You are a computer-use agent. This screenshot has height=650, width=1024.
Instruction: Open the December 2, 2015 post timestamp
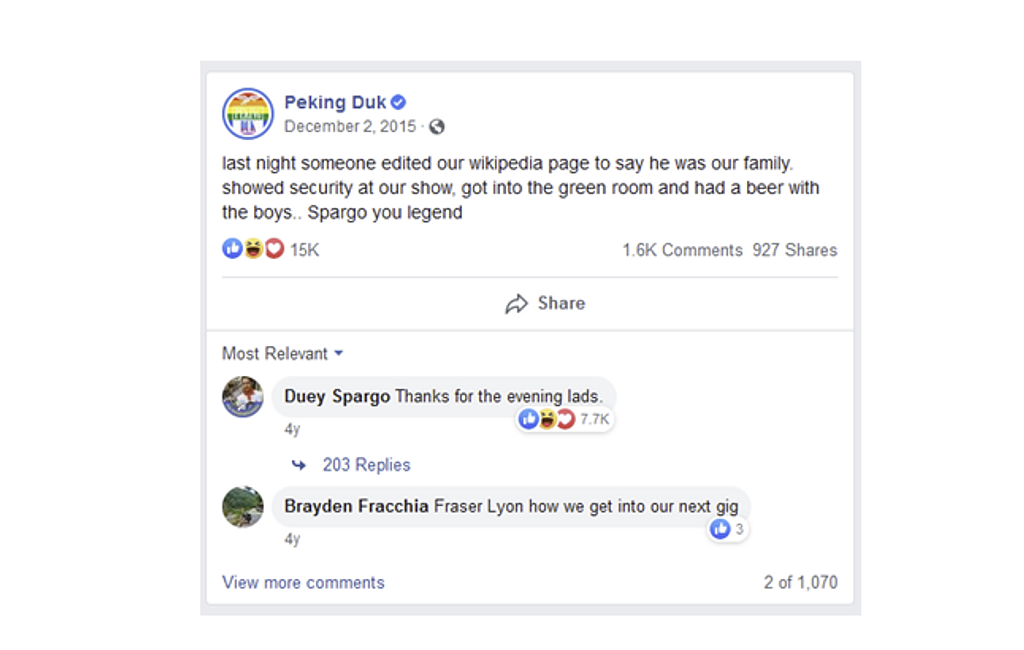click(350, 127)
